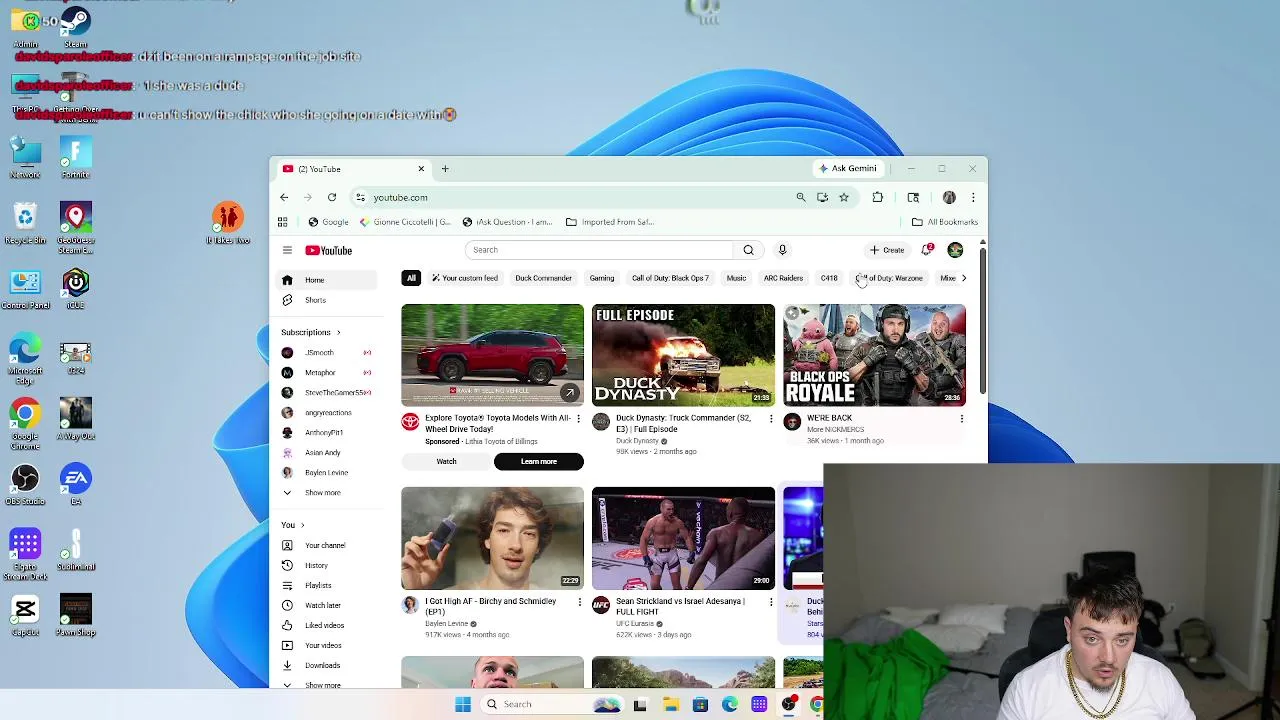Click the Create button
The height and width of the screenshot is (720, 1280).
click(887, 250)
